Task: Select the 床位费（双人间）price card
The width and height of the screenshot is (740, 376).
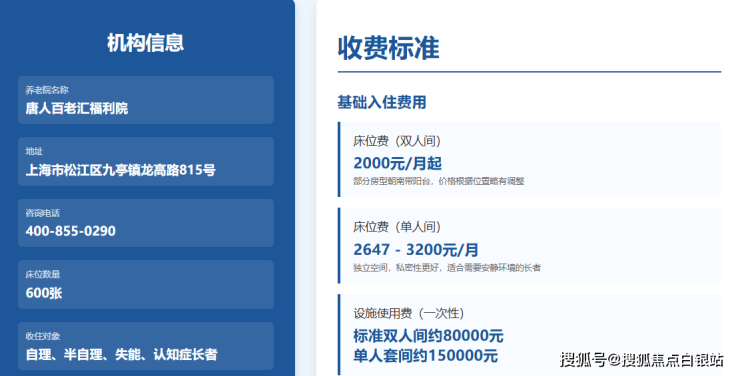Action: click(x=530, y=159)
